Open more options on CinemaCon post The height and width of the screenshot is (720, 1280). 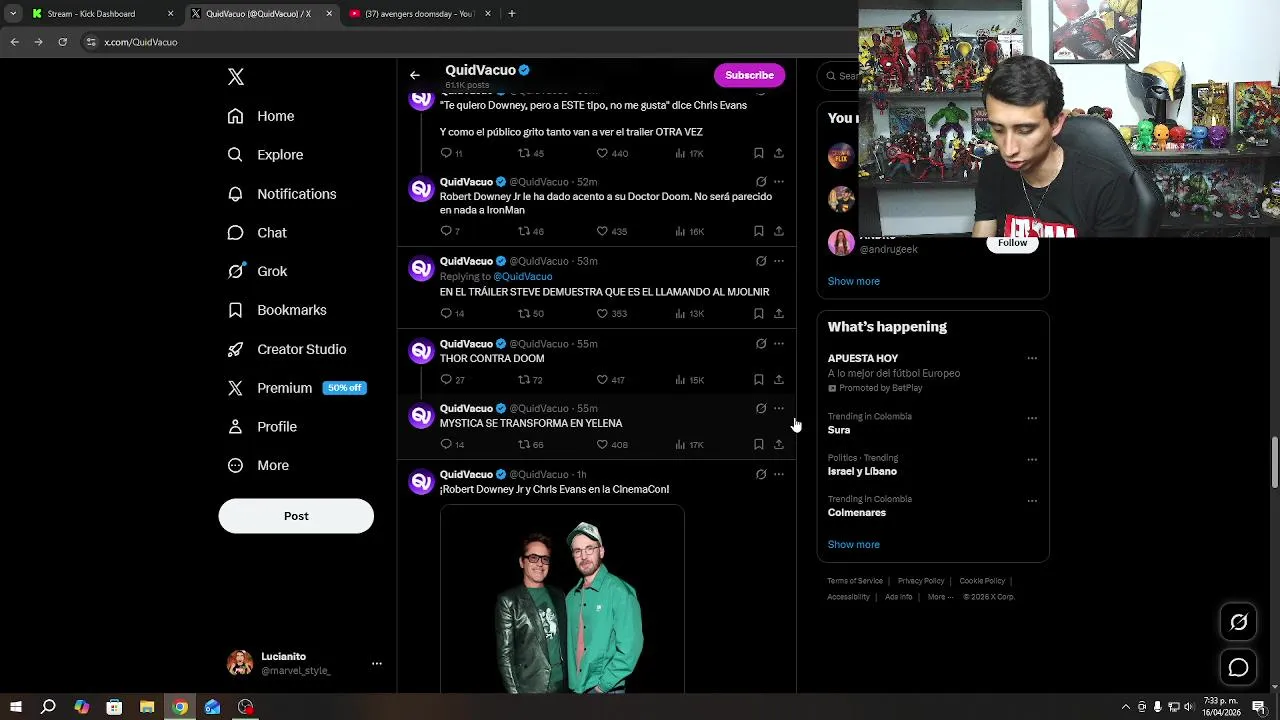point(779,474)
